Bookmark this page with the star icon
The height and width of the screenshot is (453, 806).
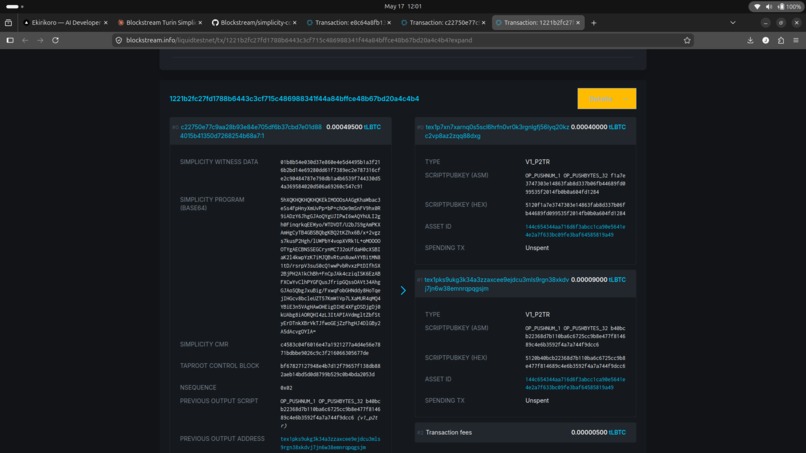click(687, 40)
